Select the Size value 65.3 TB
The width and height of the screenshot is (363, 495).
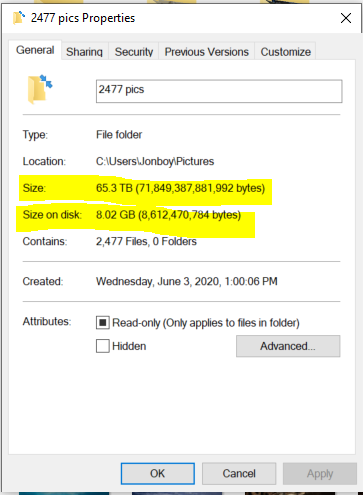pos(180,188)
